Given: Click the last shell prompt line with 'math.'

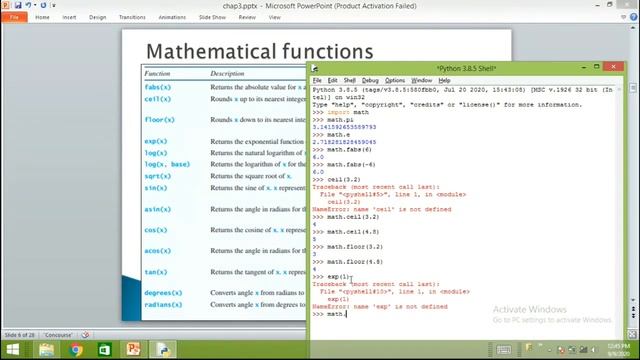Looking at the screenshot, I should coord(329,314).
